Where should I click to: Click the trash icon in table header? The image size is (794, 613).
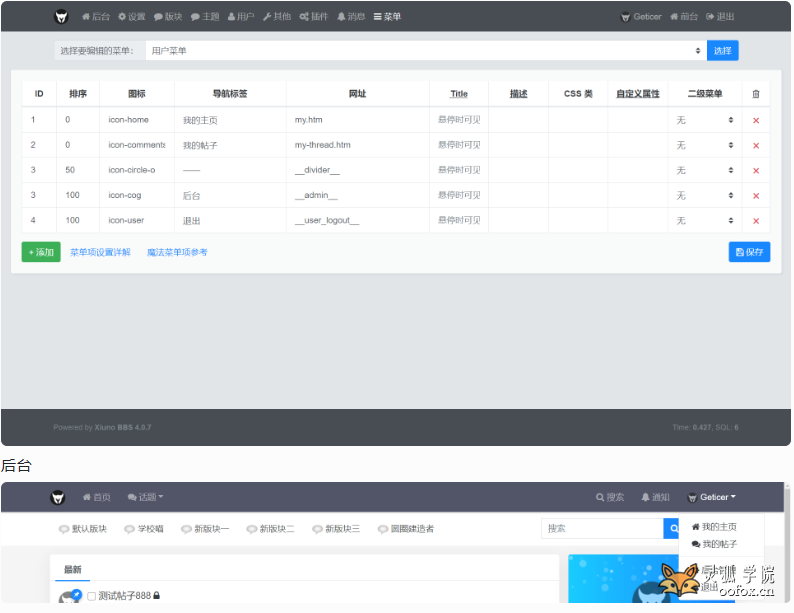tap(755, 94)
